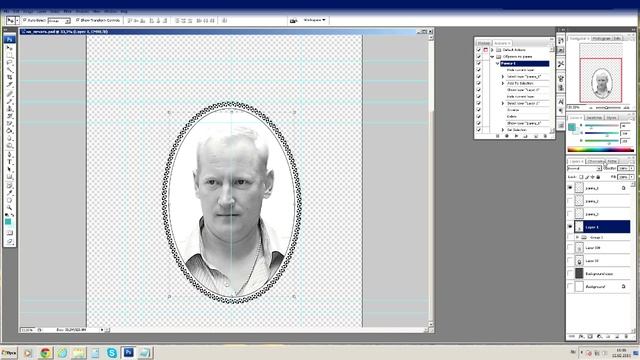The image size is (640, 360).
Task: Select the Eraser tool
Action: pos(10,123)
